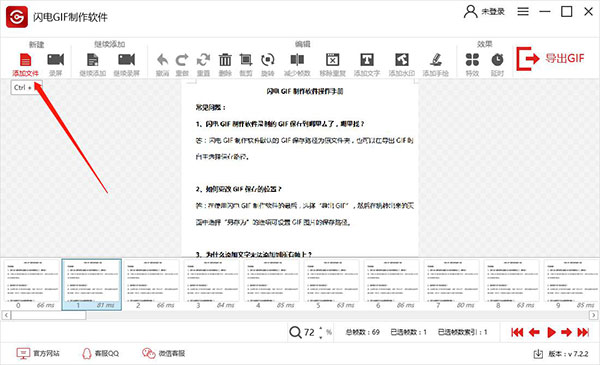Select frame 6 thumbnail
The height and width of the screenshot is (365, 600).
[x=392, y=284]
